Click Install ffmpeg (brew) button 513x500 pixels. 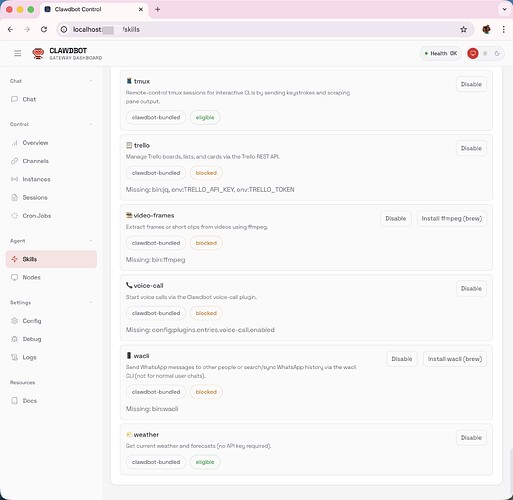[x=452, y=219]
